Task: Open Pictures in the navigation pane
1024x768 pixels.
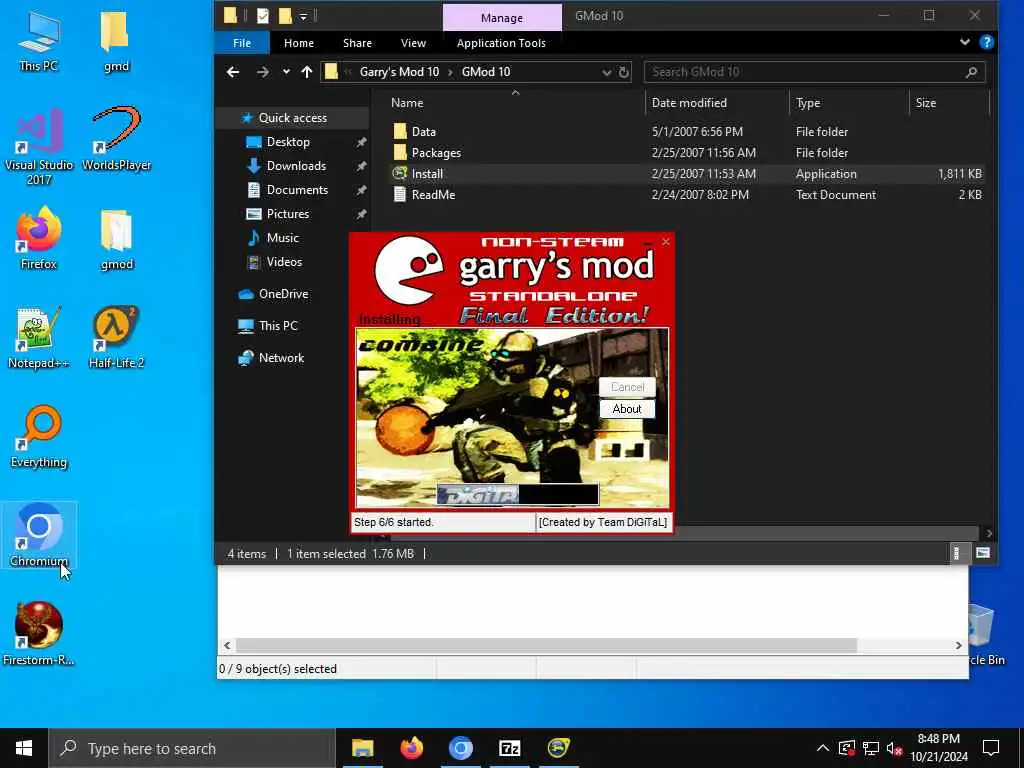Action: pos(287,214)
